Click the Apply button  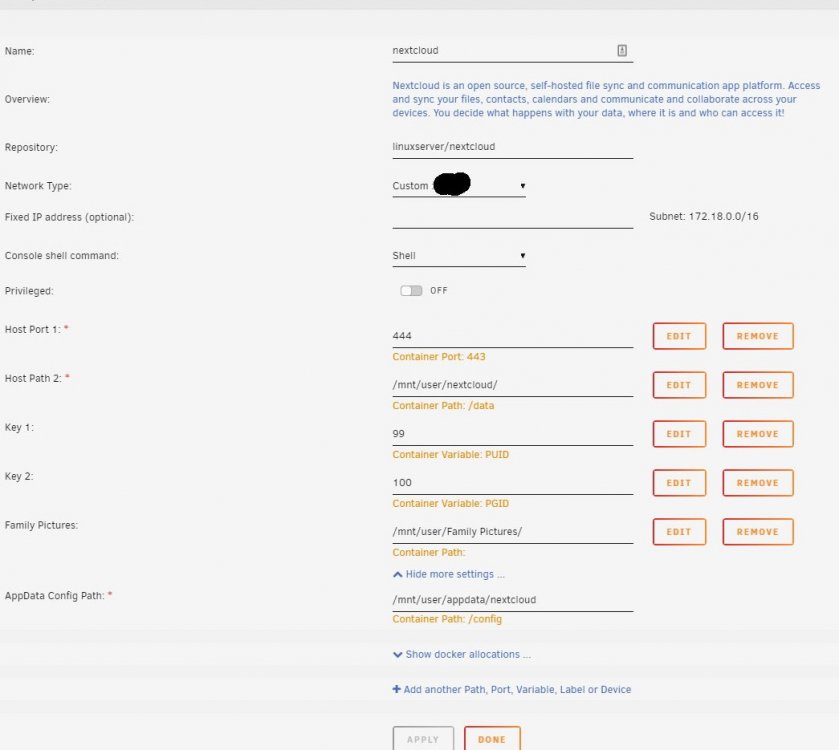click(x=423, y=739)
